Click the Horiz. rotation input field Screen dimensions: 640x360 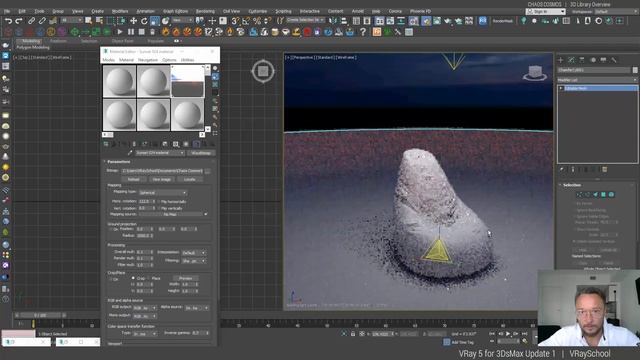(145, 202)
